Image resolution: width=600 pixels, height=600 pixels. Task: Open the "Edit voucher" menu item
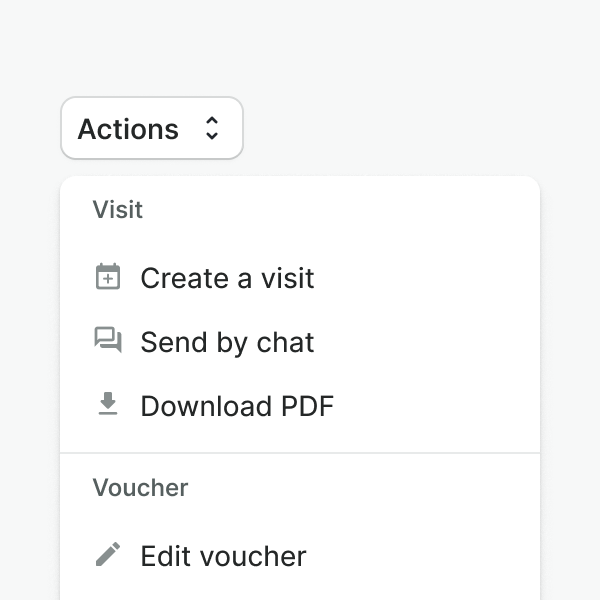click(223, 556)
